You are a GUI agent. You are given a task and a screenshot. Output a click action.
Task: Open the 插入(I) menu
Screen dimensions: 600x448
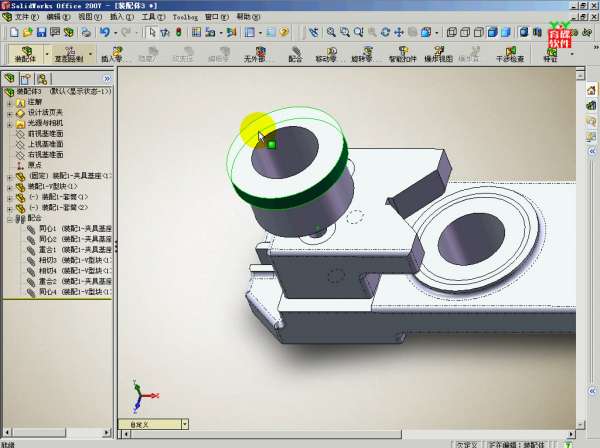[118, 17]
